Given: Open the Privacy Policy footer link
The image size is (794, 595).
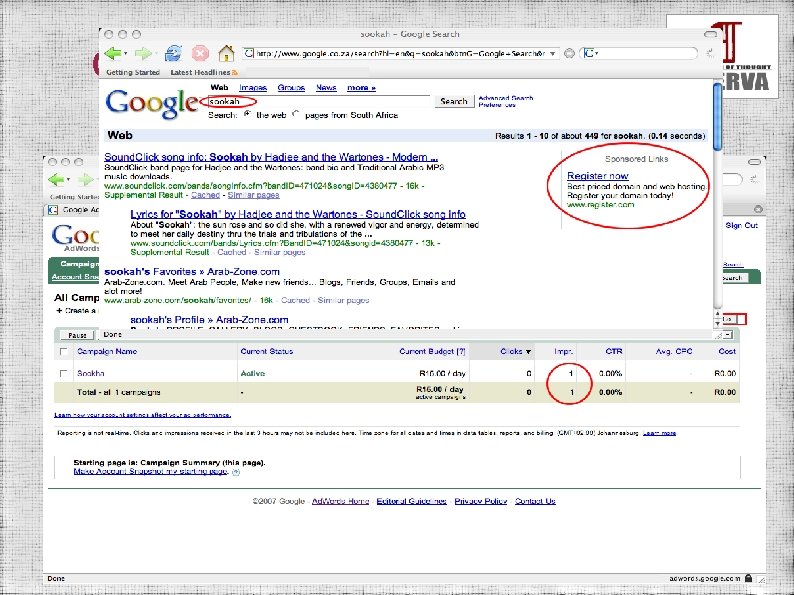Looking at the screenshot, I should coord(481,501).
